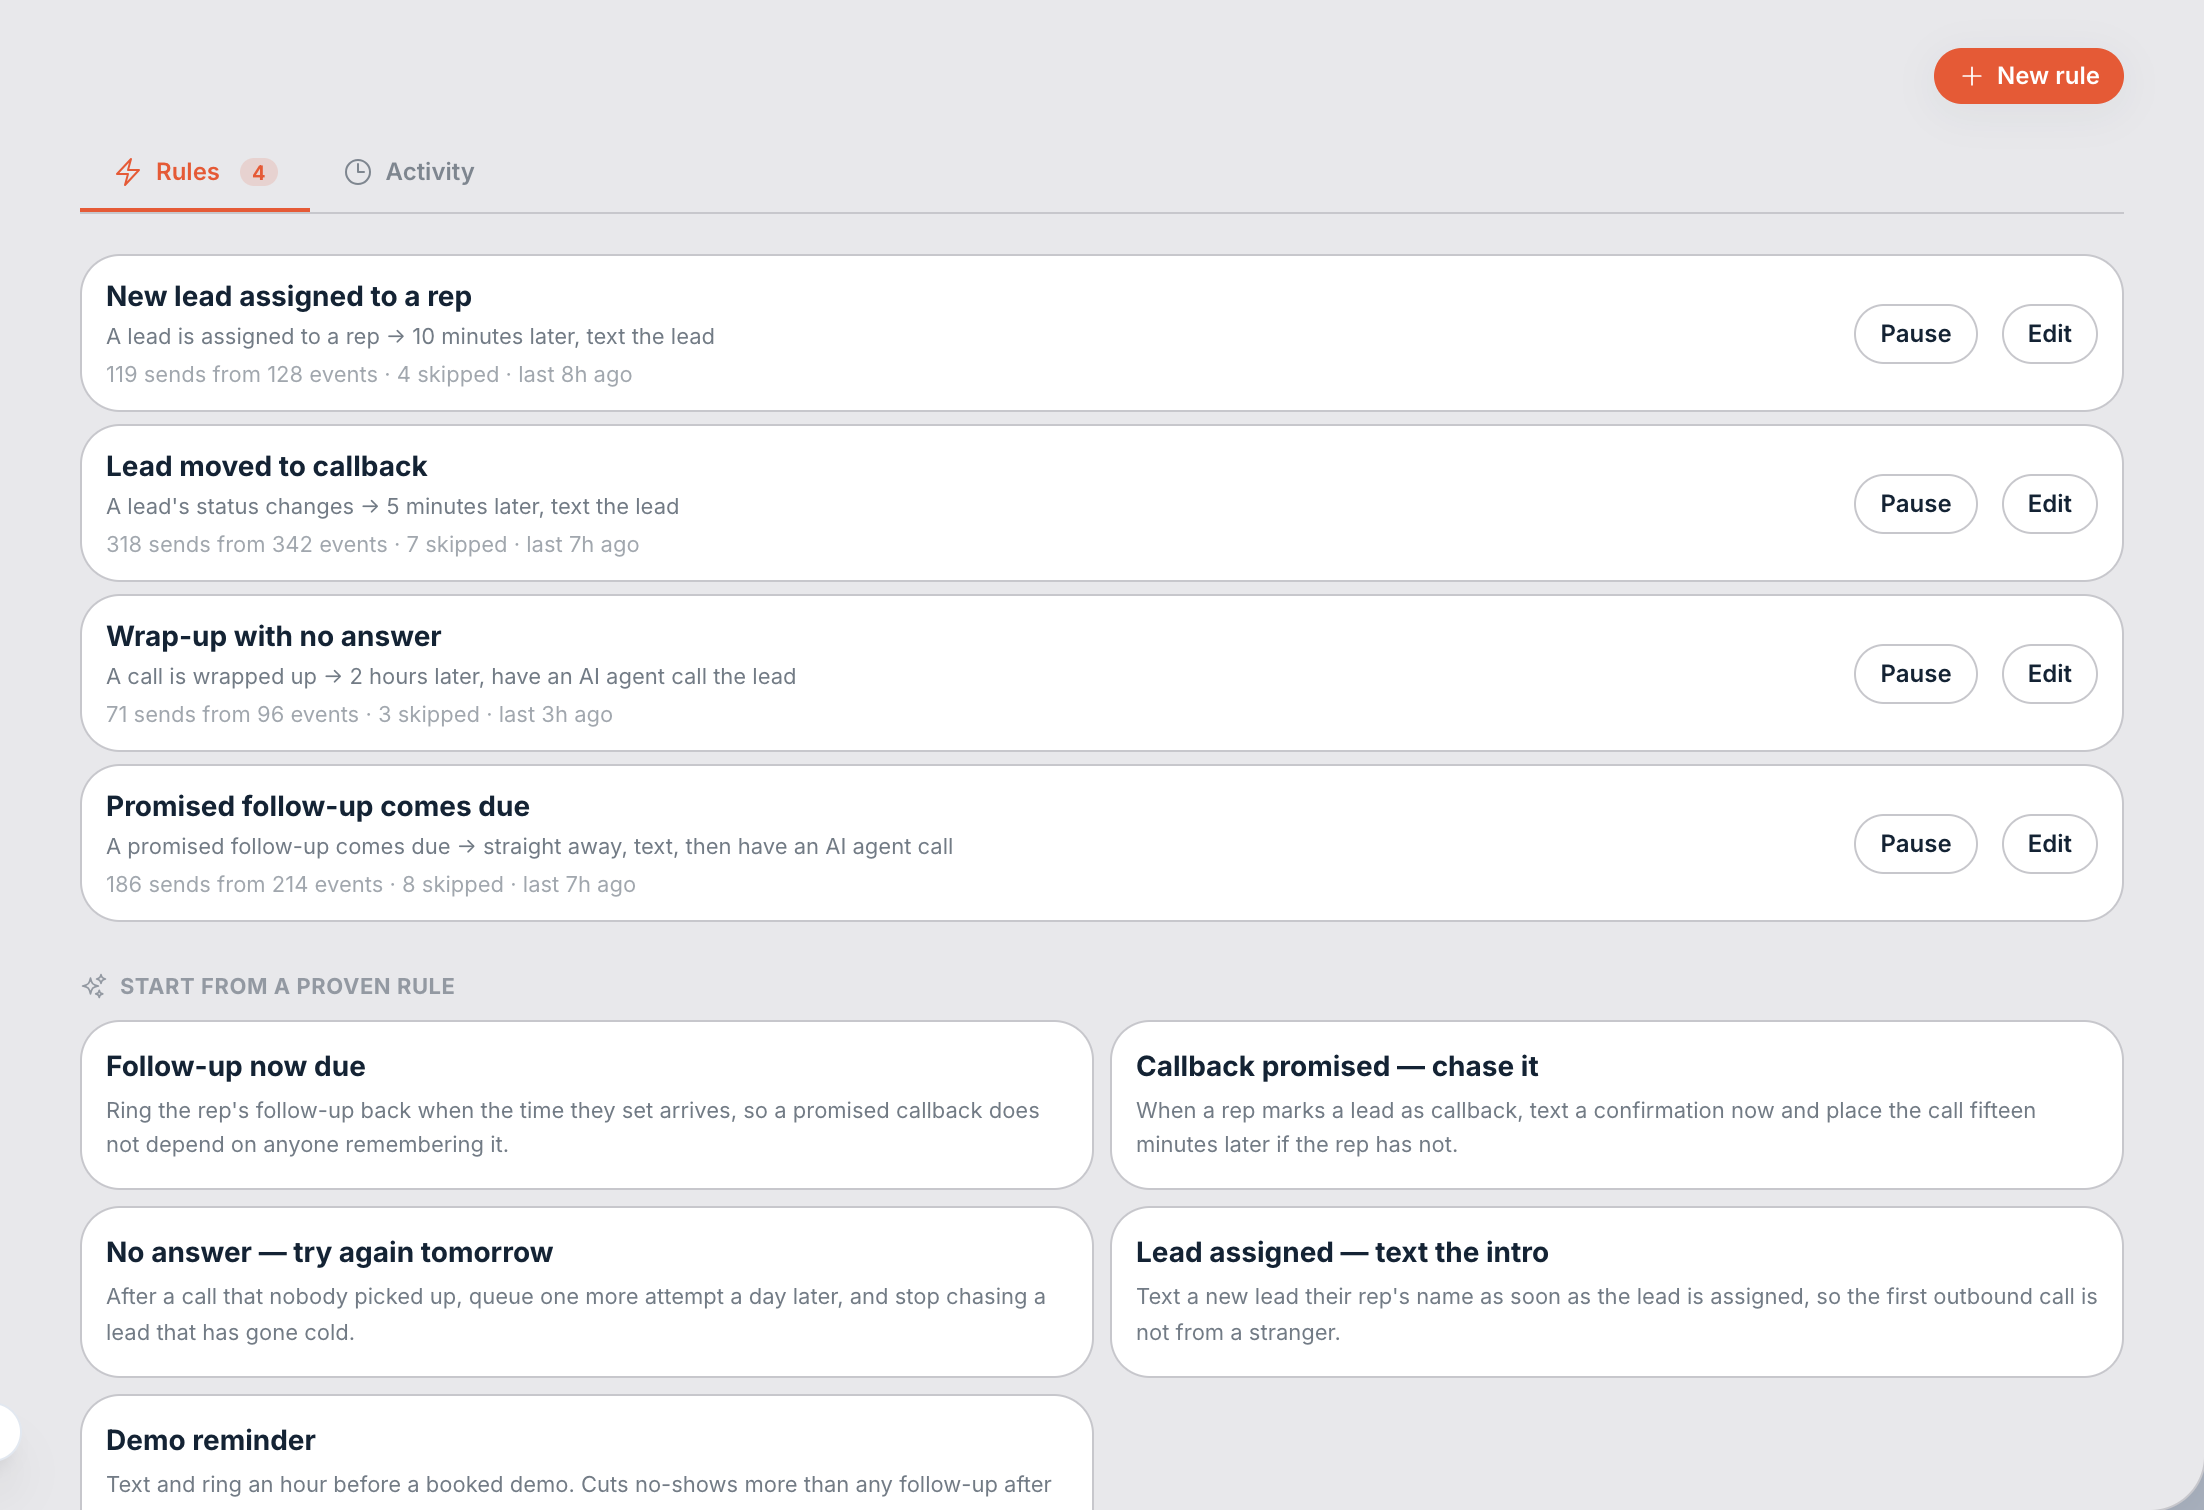This screenshot has width=2204, height=1510.
Task: Pause the New lead assigned to a rep rule
Action: (1915, 334)
